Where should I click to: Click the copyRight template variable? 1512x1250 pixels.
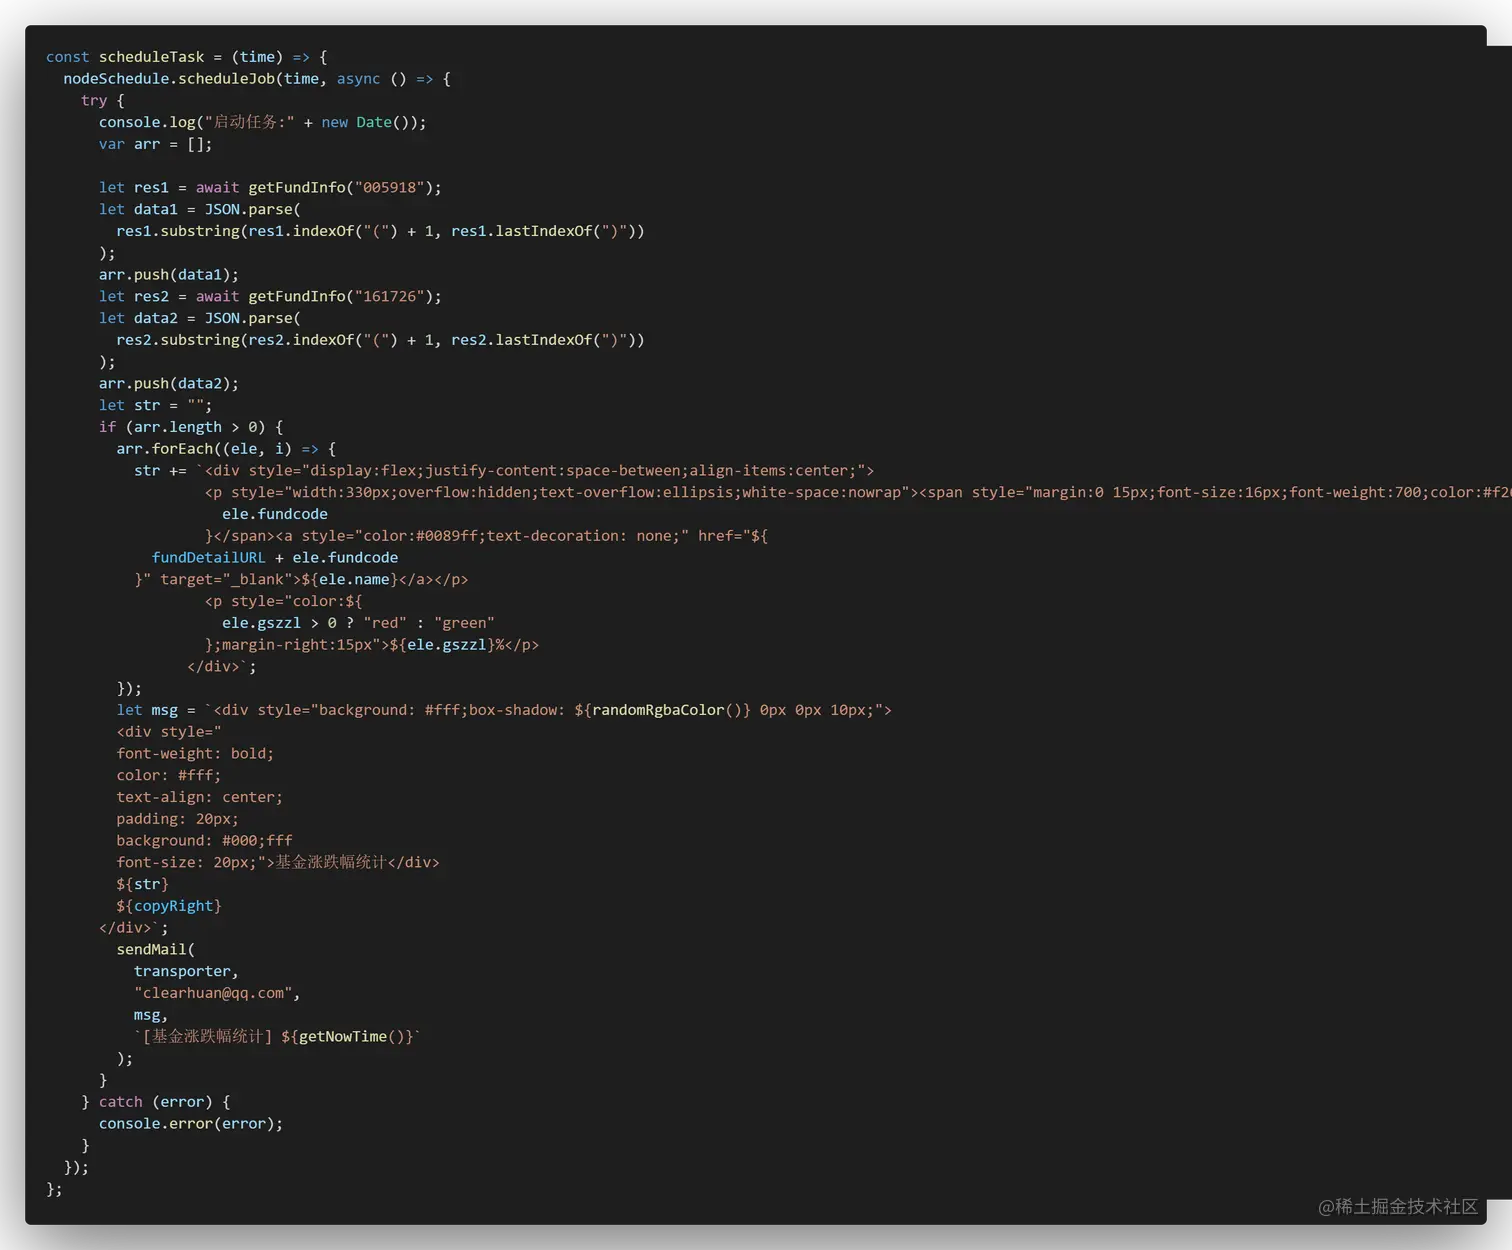click(x=172, y=905)
